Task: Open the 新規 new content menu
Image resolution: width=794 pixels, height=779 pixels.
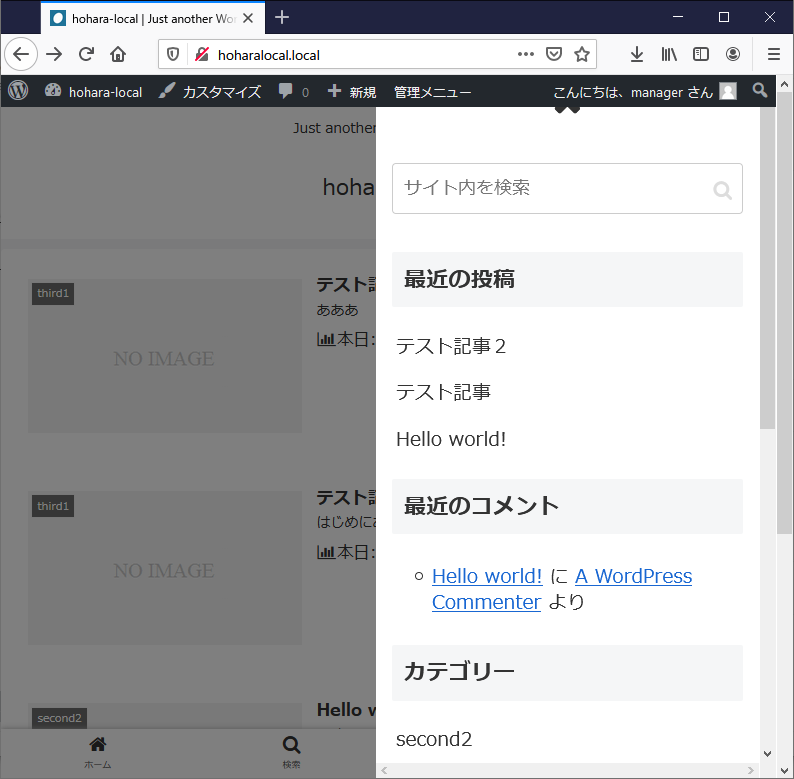Action: pyautogui.click(x=352, y=92)
